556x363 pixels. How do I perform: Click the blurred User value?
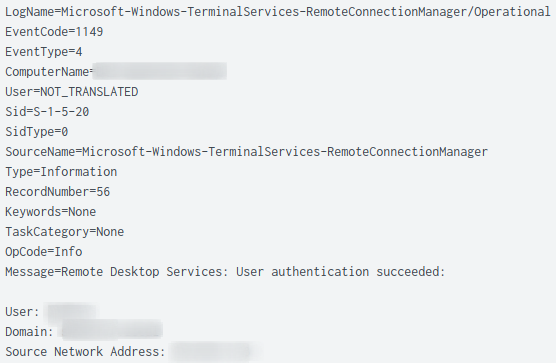[71, 312]
